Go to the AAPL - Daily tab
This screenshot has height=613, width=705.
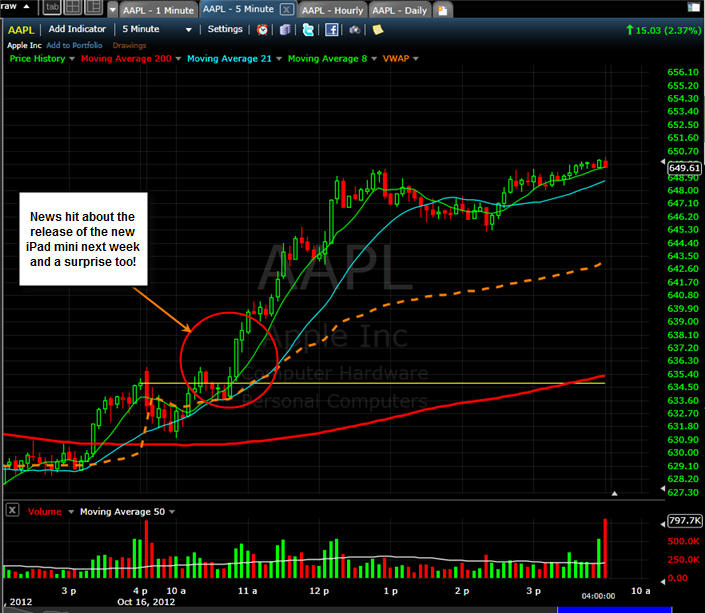pos(399,10)
